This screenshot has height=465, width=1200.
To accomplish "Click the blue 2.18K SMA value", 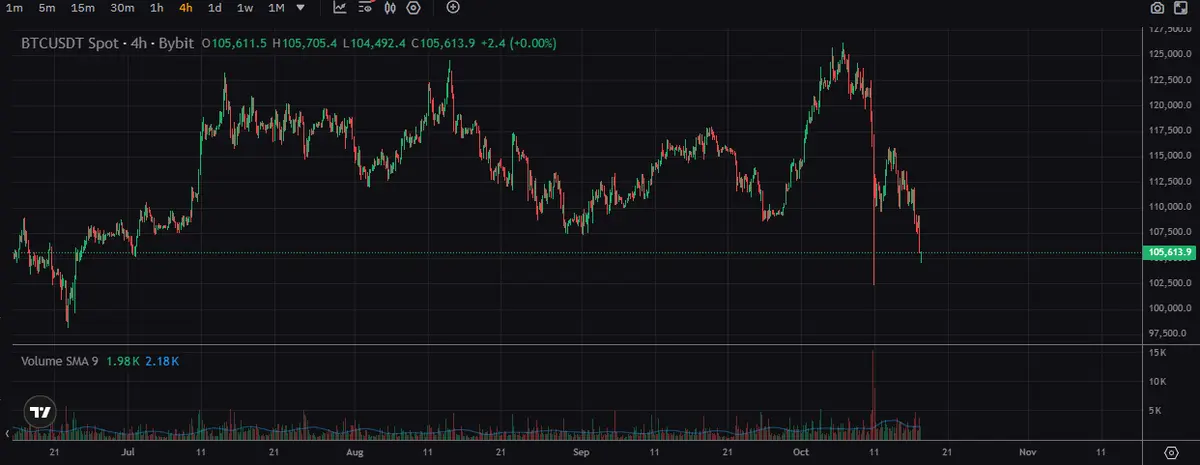I will pos(162,360).
